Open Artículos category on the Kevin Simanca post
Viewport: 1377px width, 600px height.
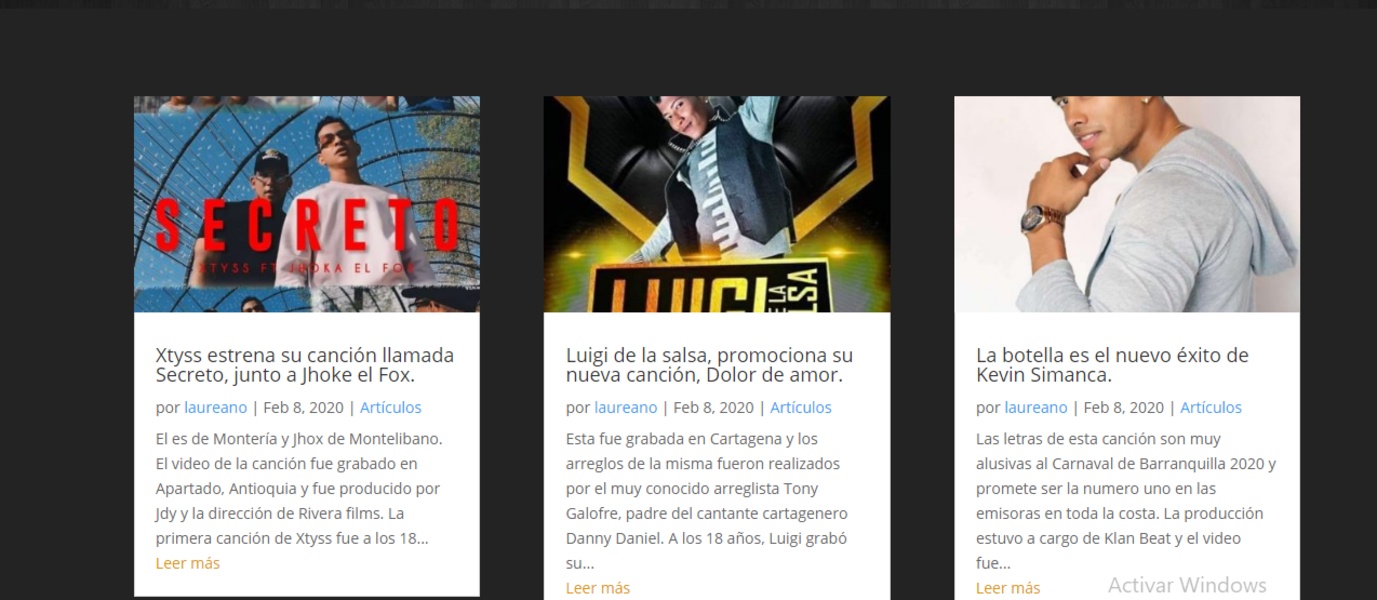[x=1211, y=407]
